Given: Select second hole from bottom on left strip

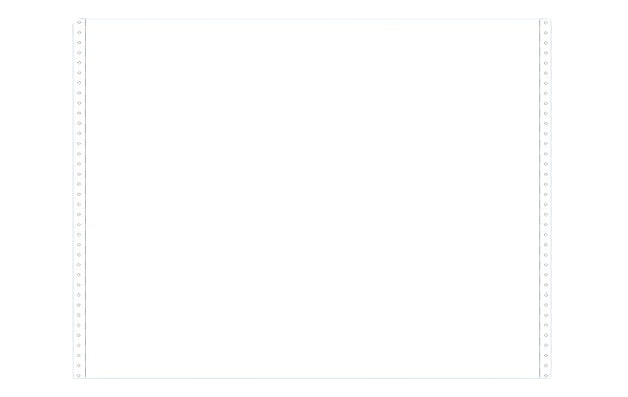Looking at the screenshot, I should (x=78, y=365).
